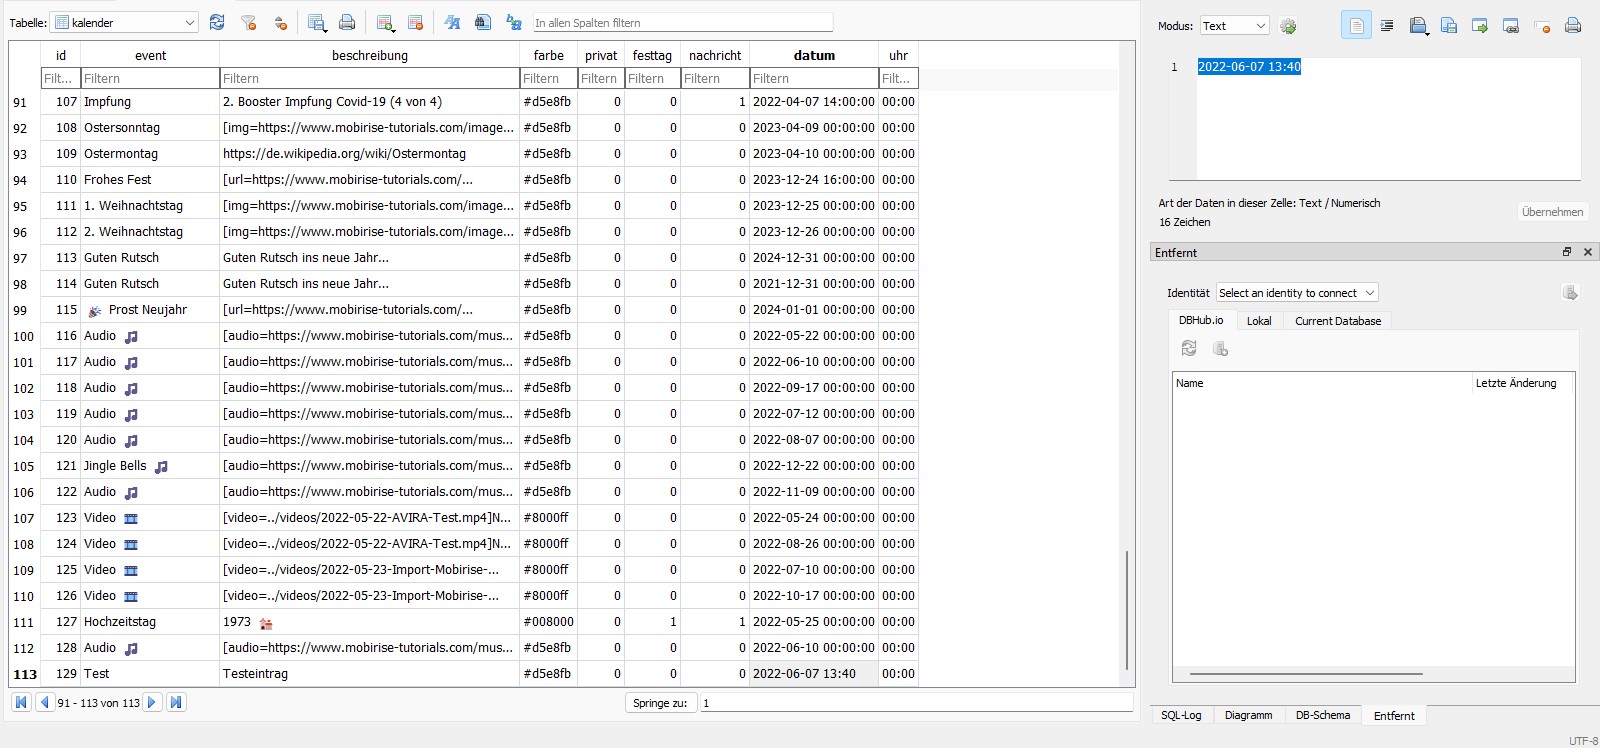Click the Übernehmen button

click(1552, 212)
